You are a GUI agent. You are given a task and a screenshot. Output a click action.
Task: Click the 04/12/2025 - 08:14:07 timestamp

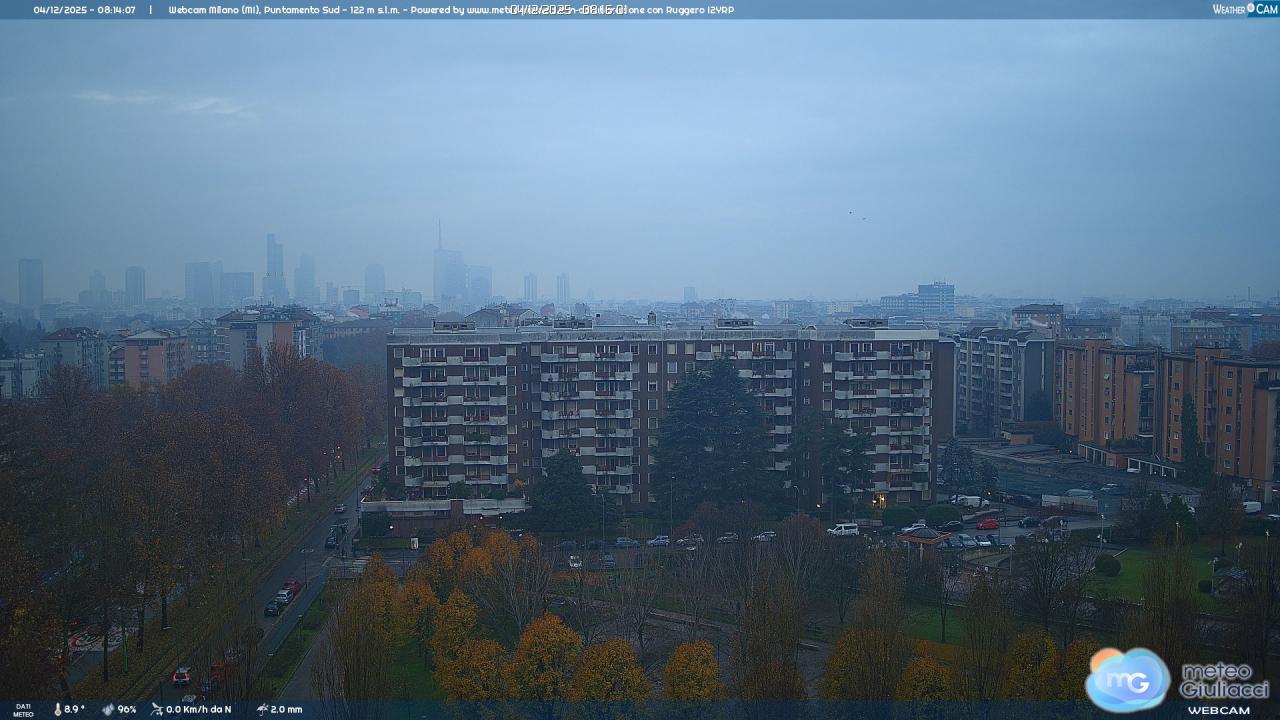pyautogui.click(x=84, y=10)
